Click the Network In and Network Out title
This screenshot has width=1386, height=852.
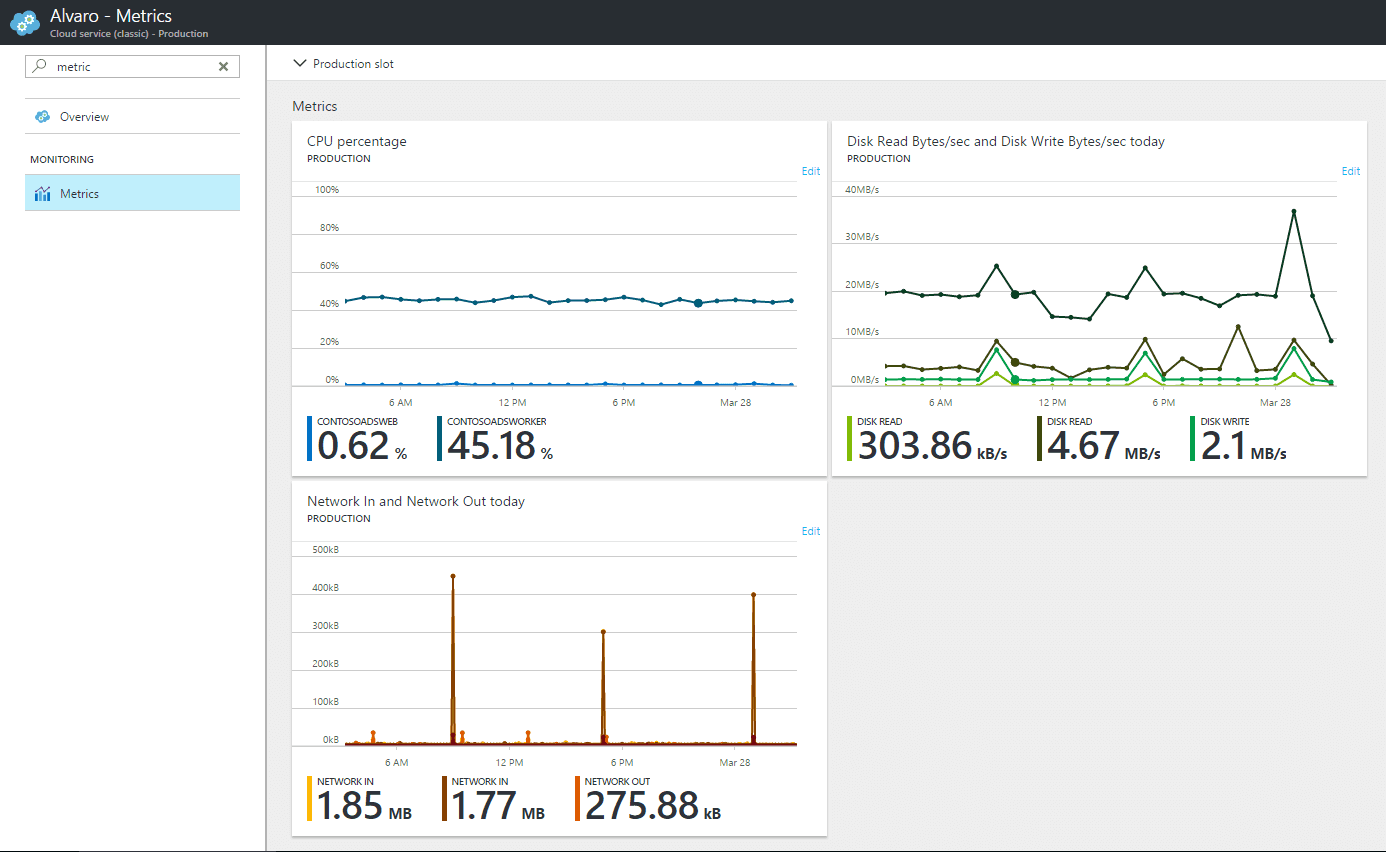click(416, 501)
